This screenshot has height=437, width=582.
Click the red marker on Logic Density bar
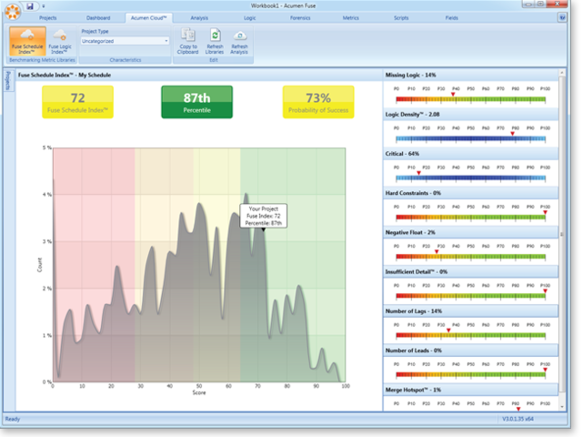pyautogui.click(x=512, y=134)
